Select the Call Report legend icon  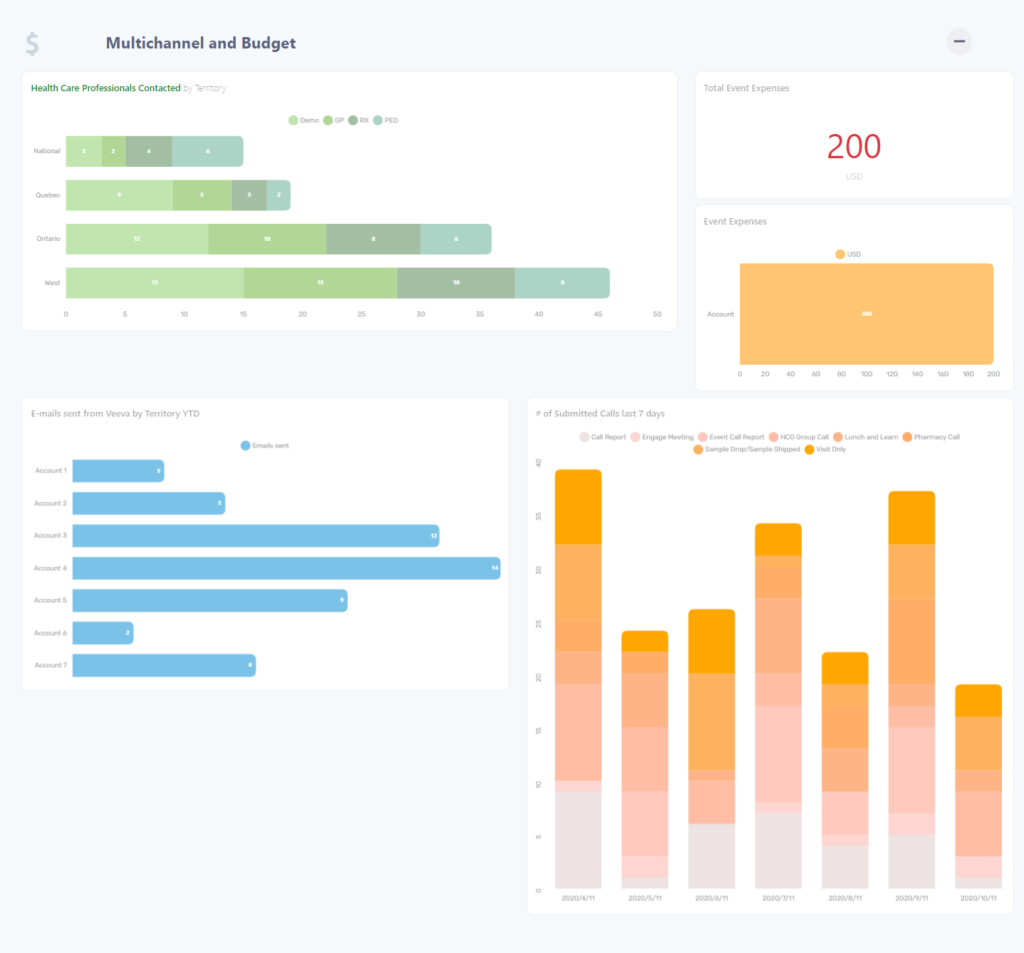point(583,436)
